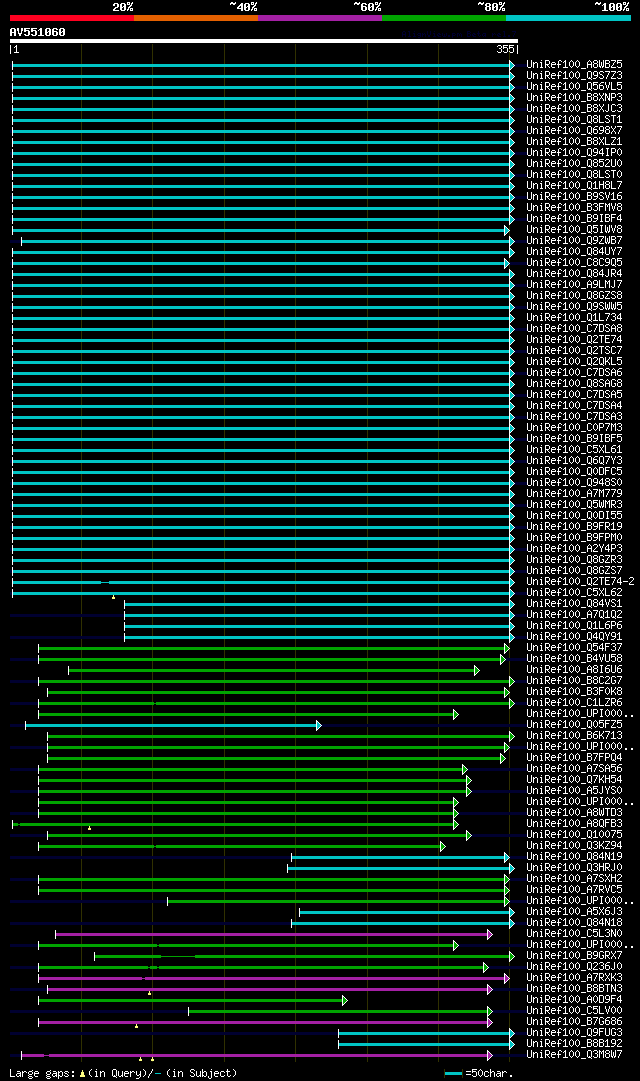Open hit UniRef100_Q56VL5
The width and height of the screenshot is (640, 1081).
pyautogui.click(x=574, y=87)
